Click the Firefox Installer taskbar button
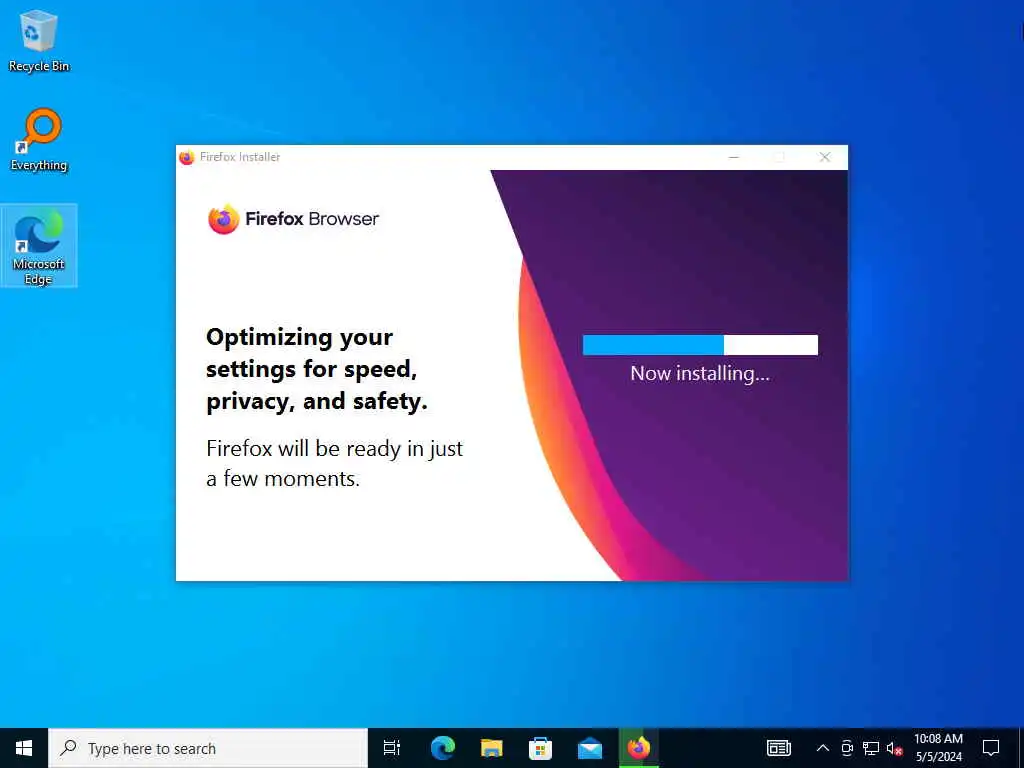 (x=639, y=748)
